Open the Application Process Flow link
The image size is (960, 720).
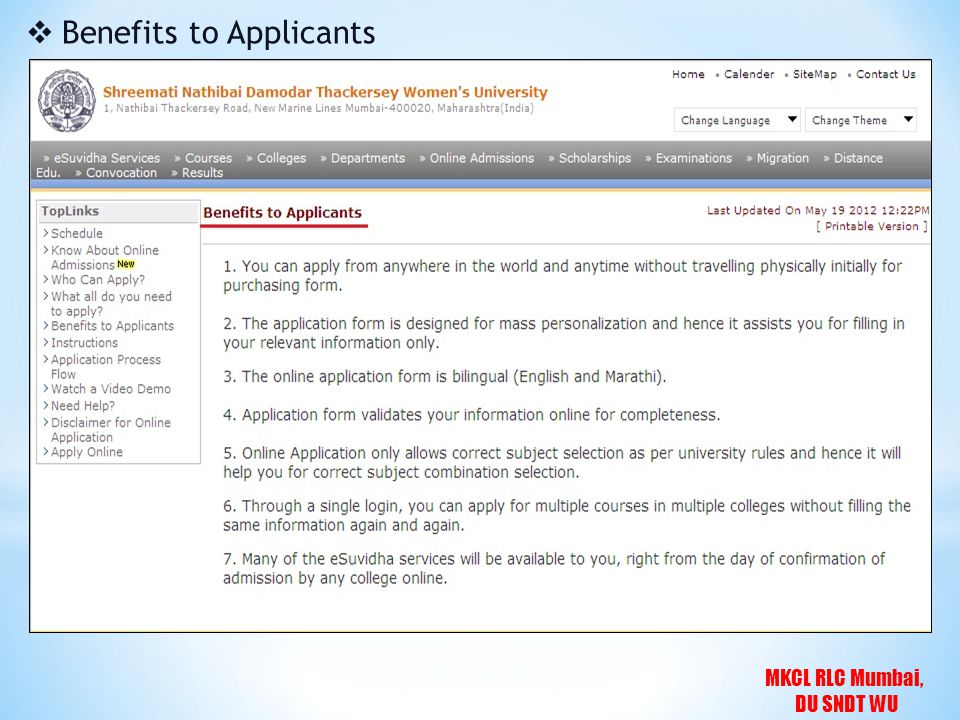(105, 367)
